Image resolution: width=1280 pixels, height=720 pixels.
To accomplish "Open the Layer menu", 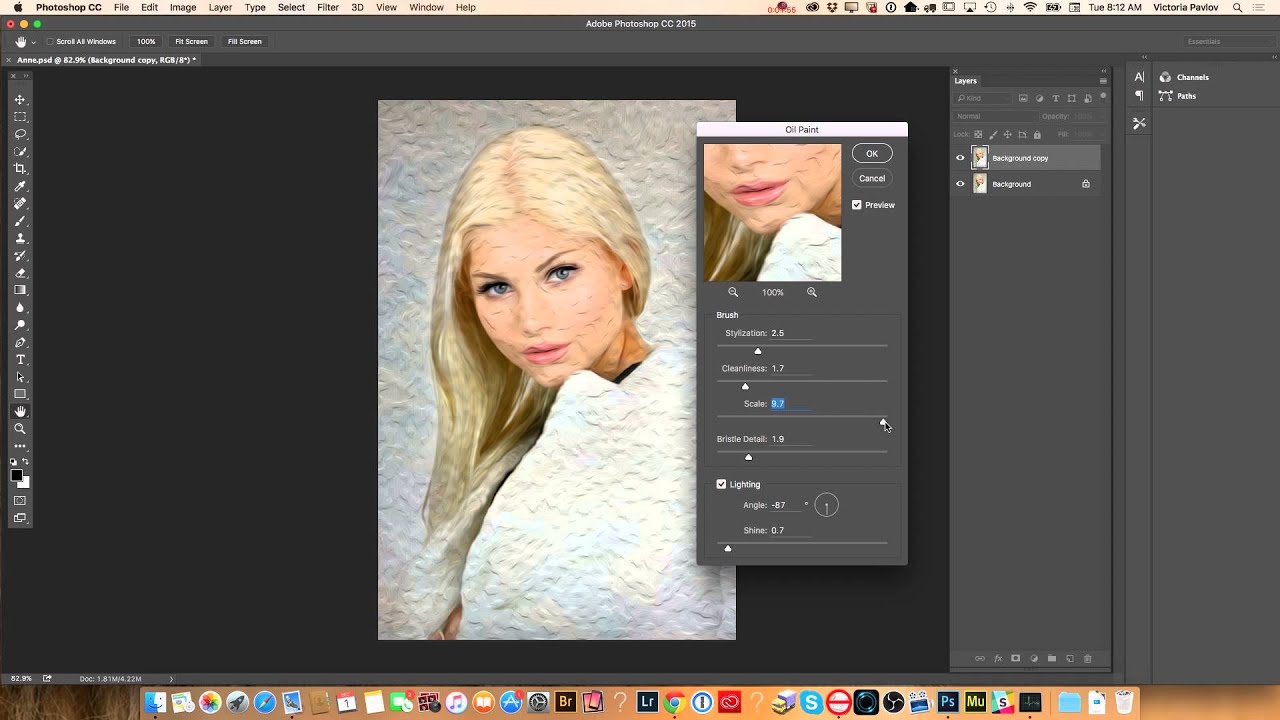I will pos(220,7).
